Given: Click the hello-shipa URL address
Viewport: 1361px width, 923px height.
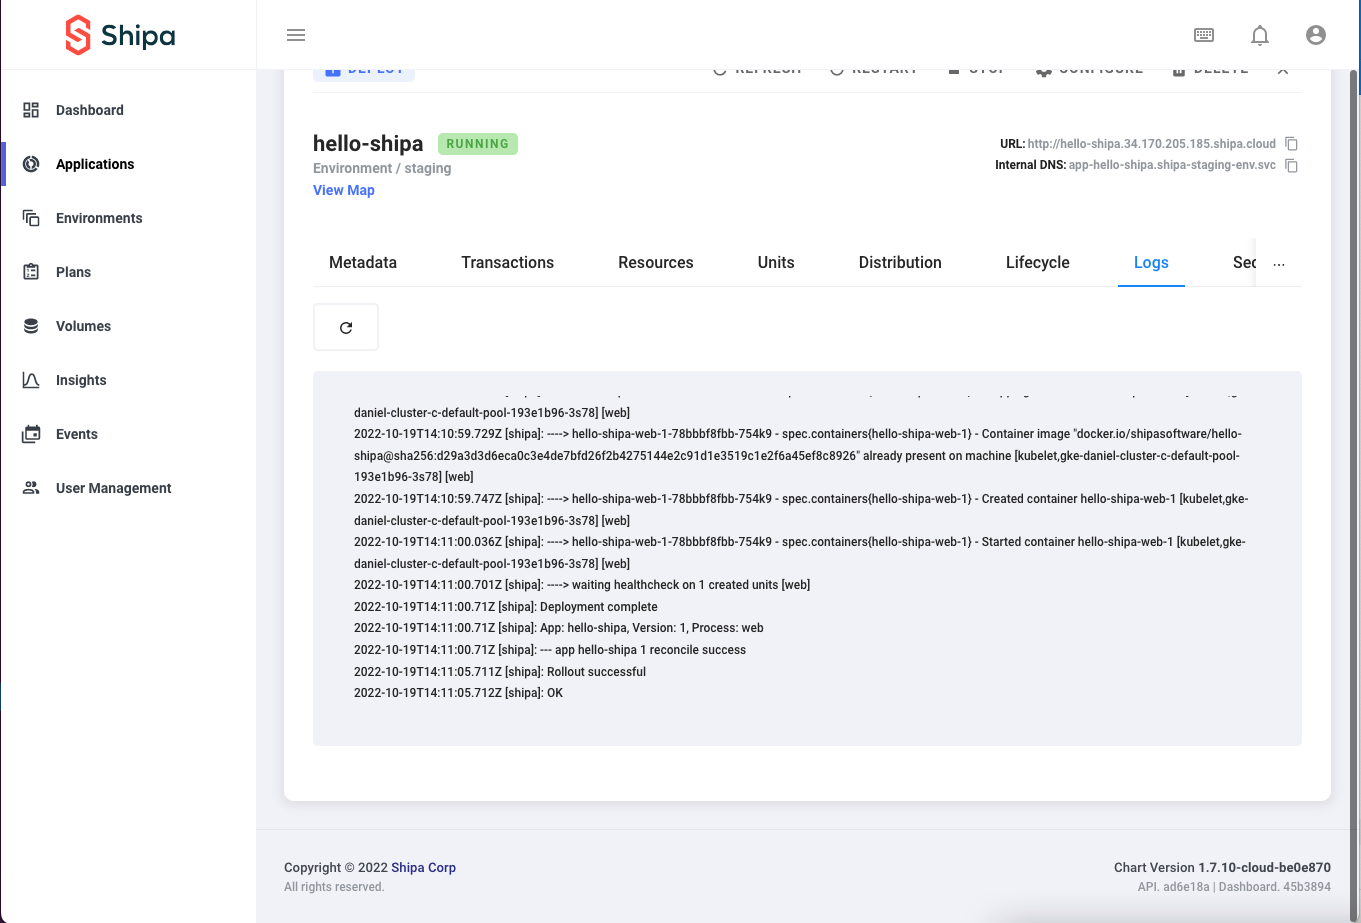Looking at the screenshot, I should click(x=1152, y=144).
